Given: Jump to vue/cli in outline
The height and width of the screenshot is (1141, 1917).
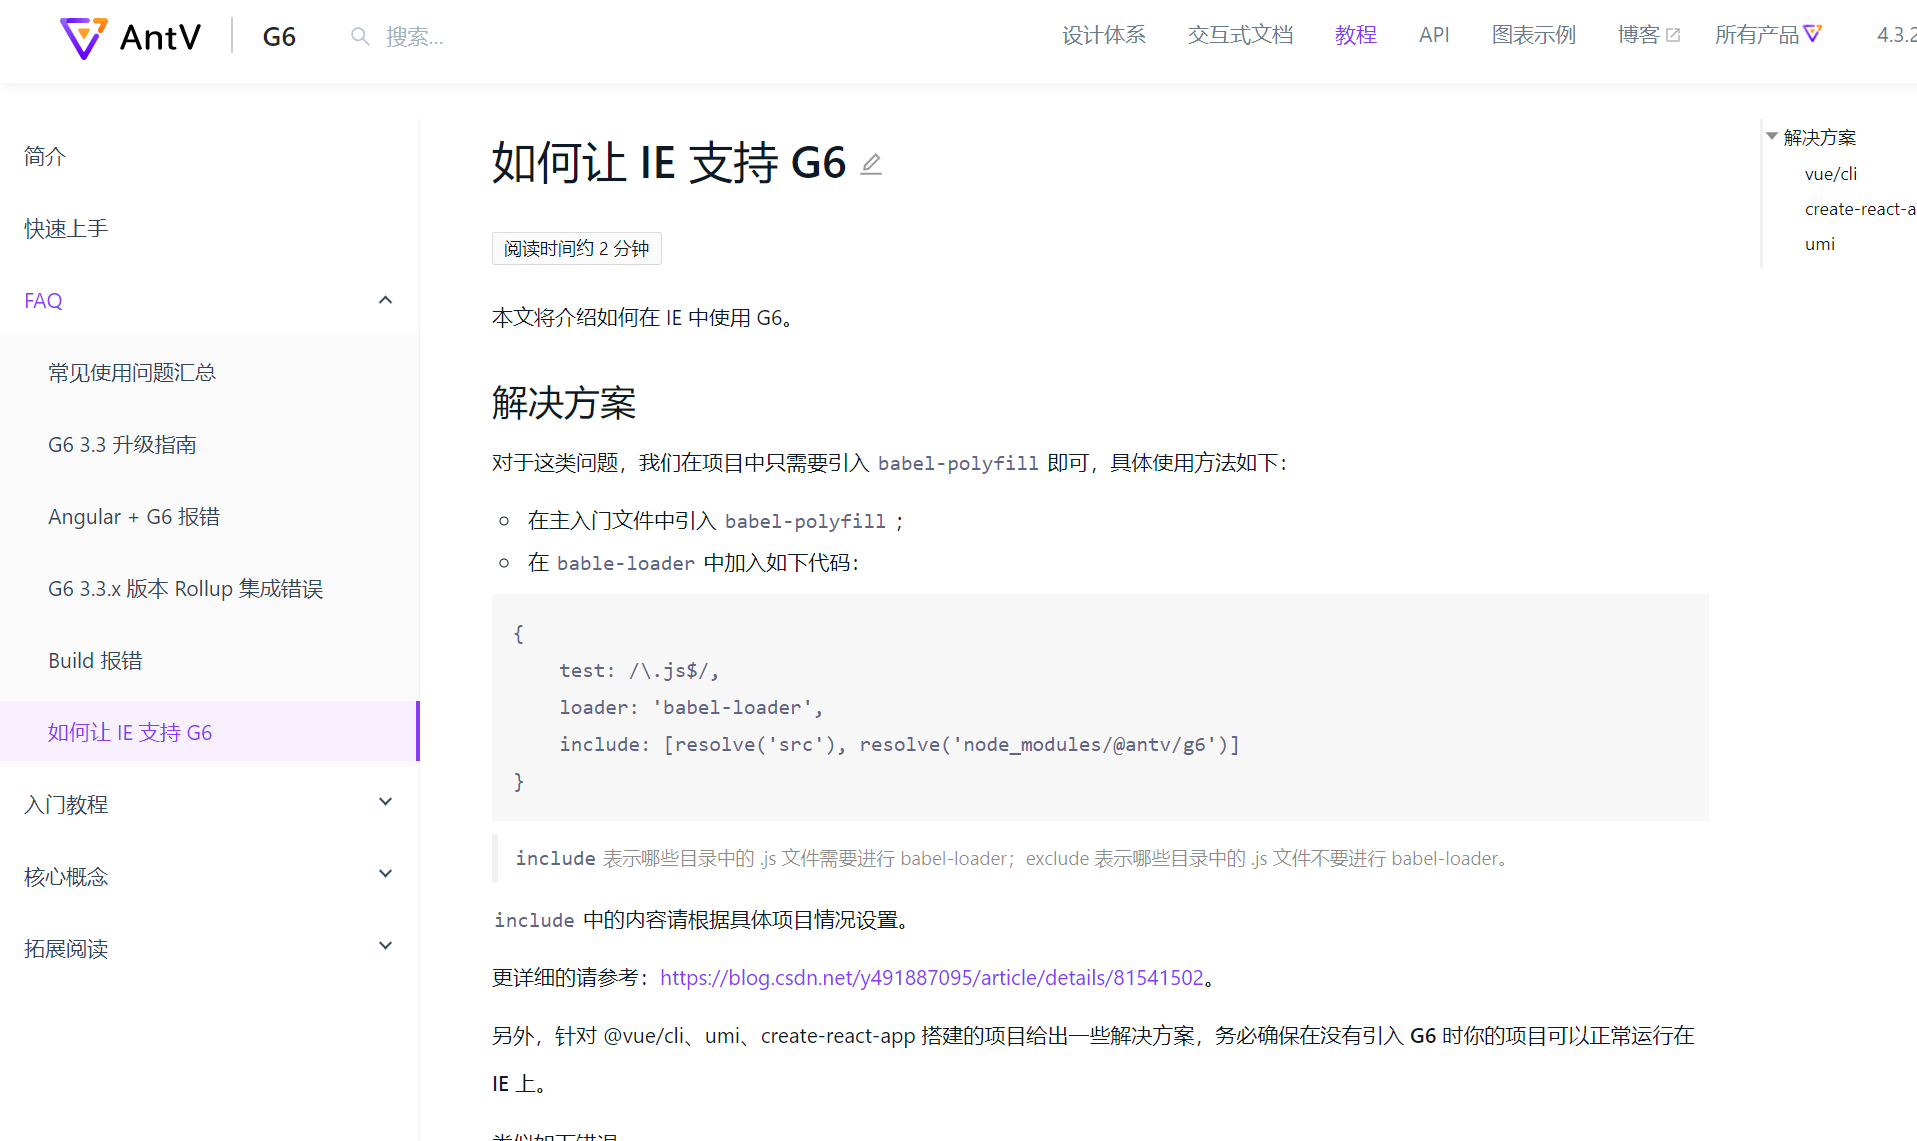Looking at the screenshot, I should click(1830, 173).
